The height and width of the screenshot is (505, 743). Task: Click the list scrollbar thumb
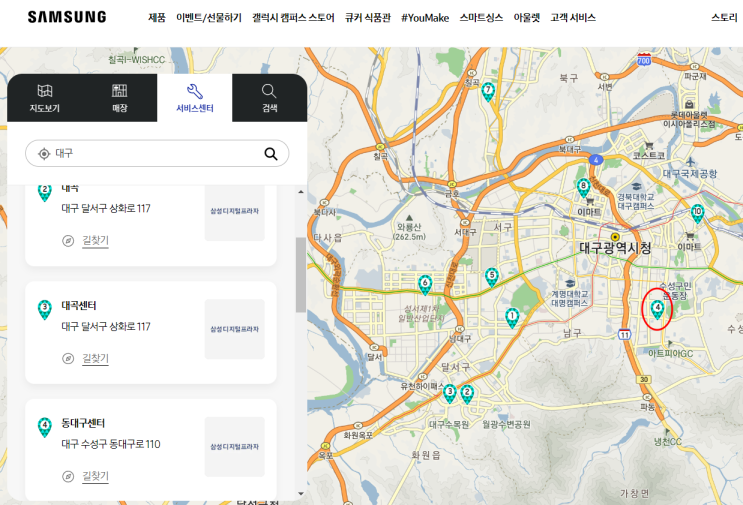301,275
